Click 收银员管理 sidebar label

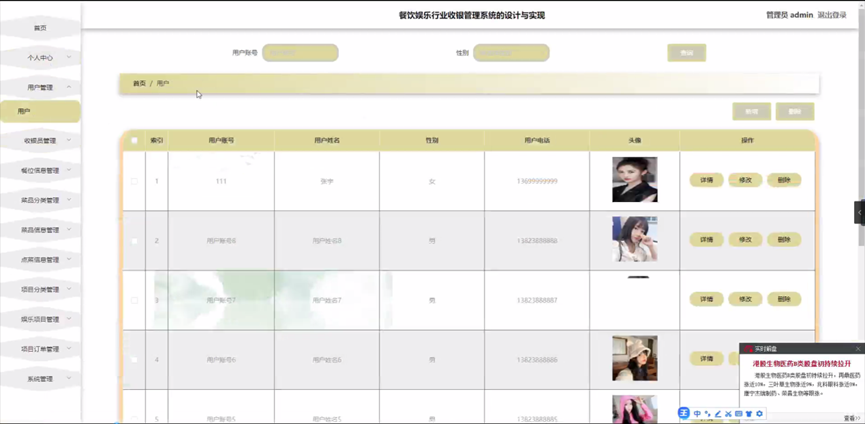click(40, 141)
